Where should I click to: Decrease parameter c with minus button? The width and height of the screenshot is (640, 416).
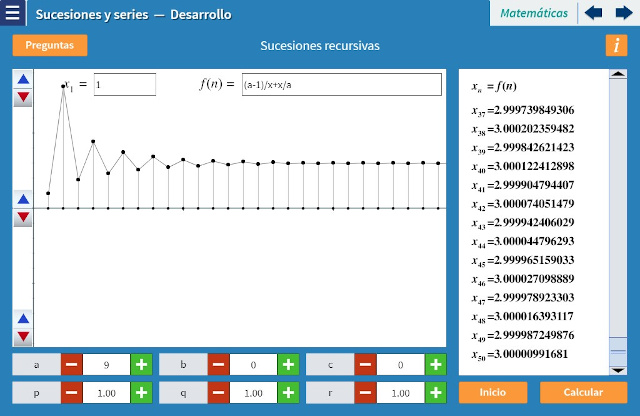(366, 365)
